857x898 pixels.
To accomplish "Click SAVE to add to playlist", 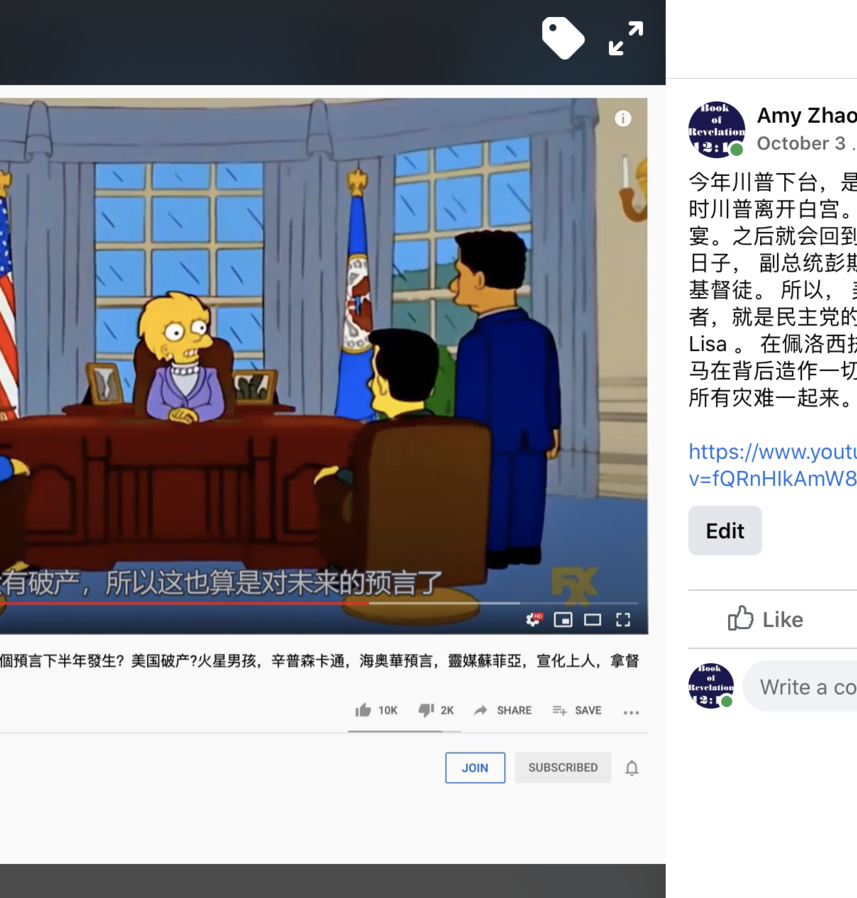I will (576, 710).
